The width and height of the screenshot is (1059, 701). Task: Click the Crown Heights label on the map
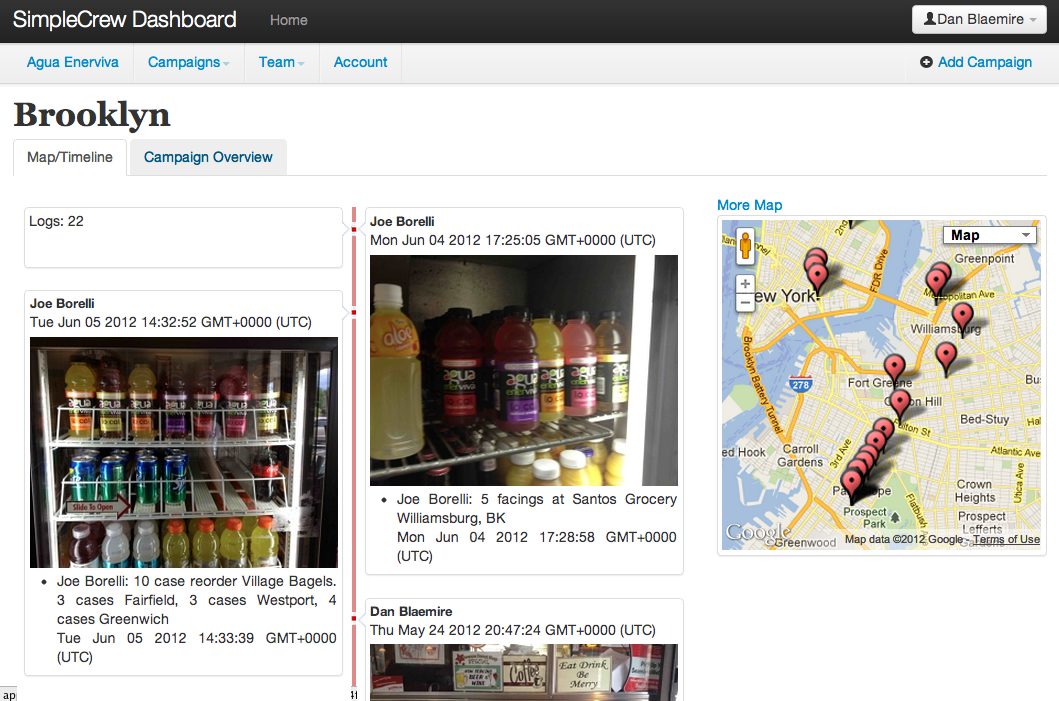(975, 491)
